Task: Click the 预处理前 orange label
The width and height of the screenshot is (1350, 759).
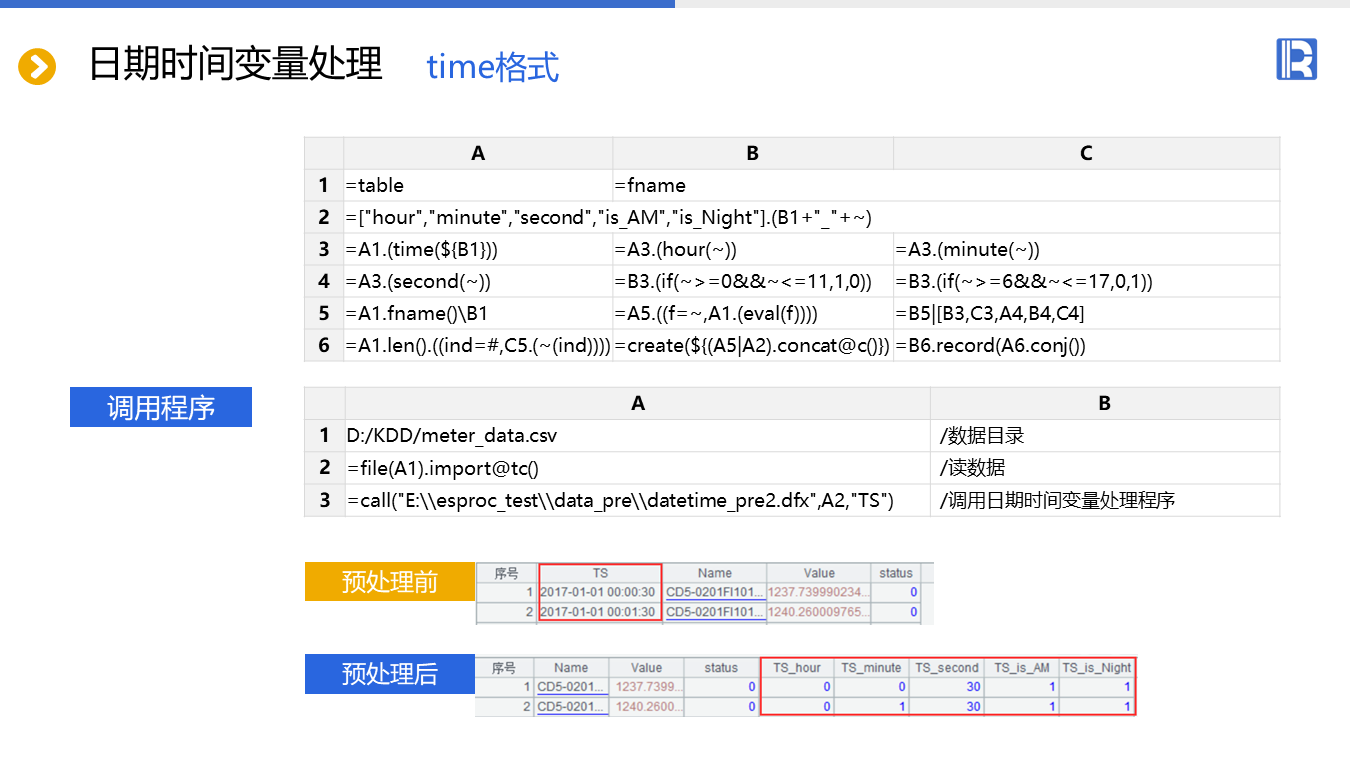Action: pyautogui.click(x=390, y=582)
